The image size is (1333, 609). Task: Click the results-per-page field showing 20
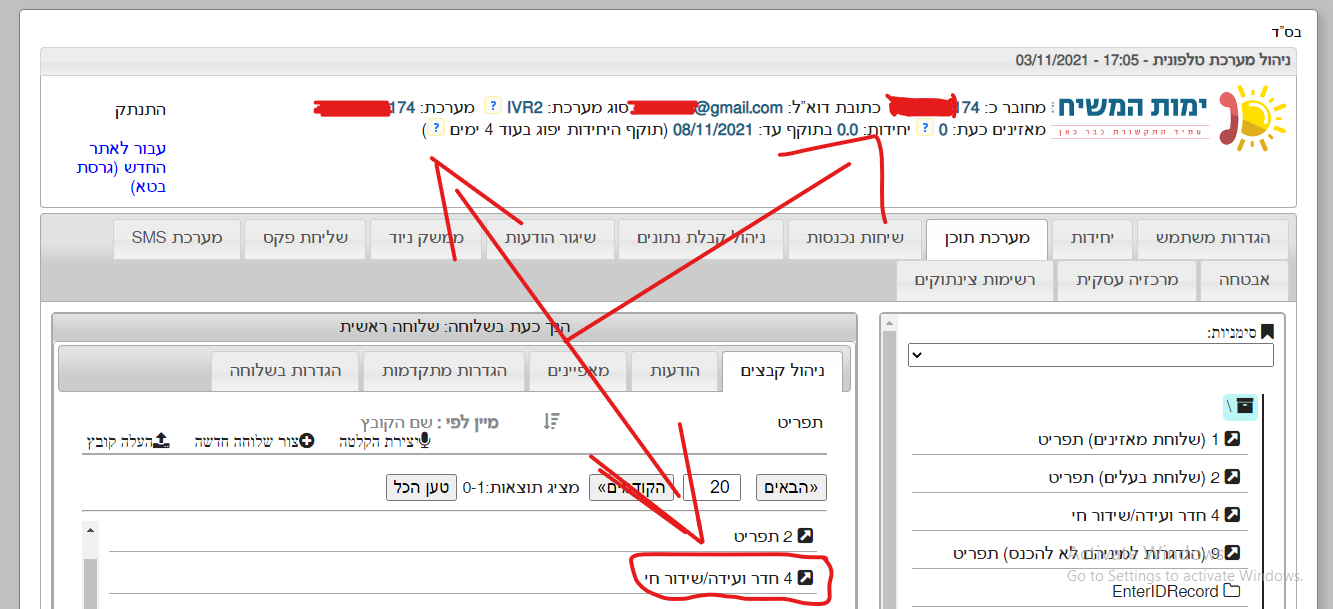[x=719, y=487]
